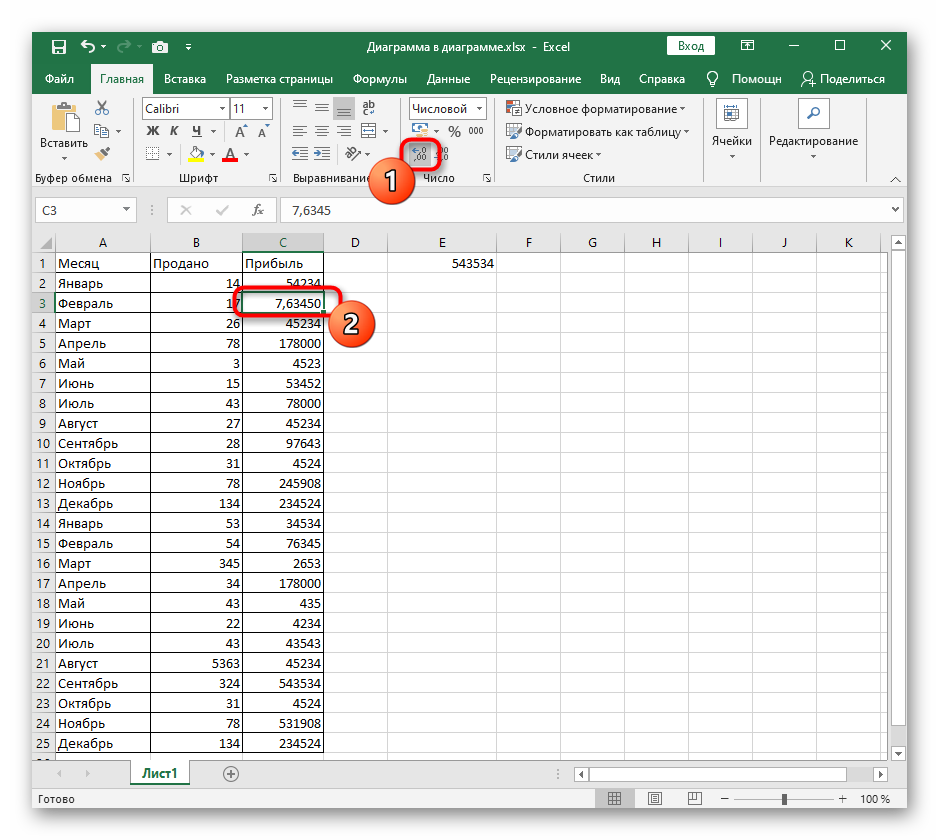
Task: Click the Вход sign-in button
Action: pos(690,46)
